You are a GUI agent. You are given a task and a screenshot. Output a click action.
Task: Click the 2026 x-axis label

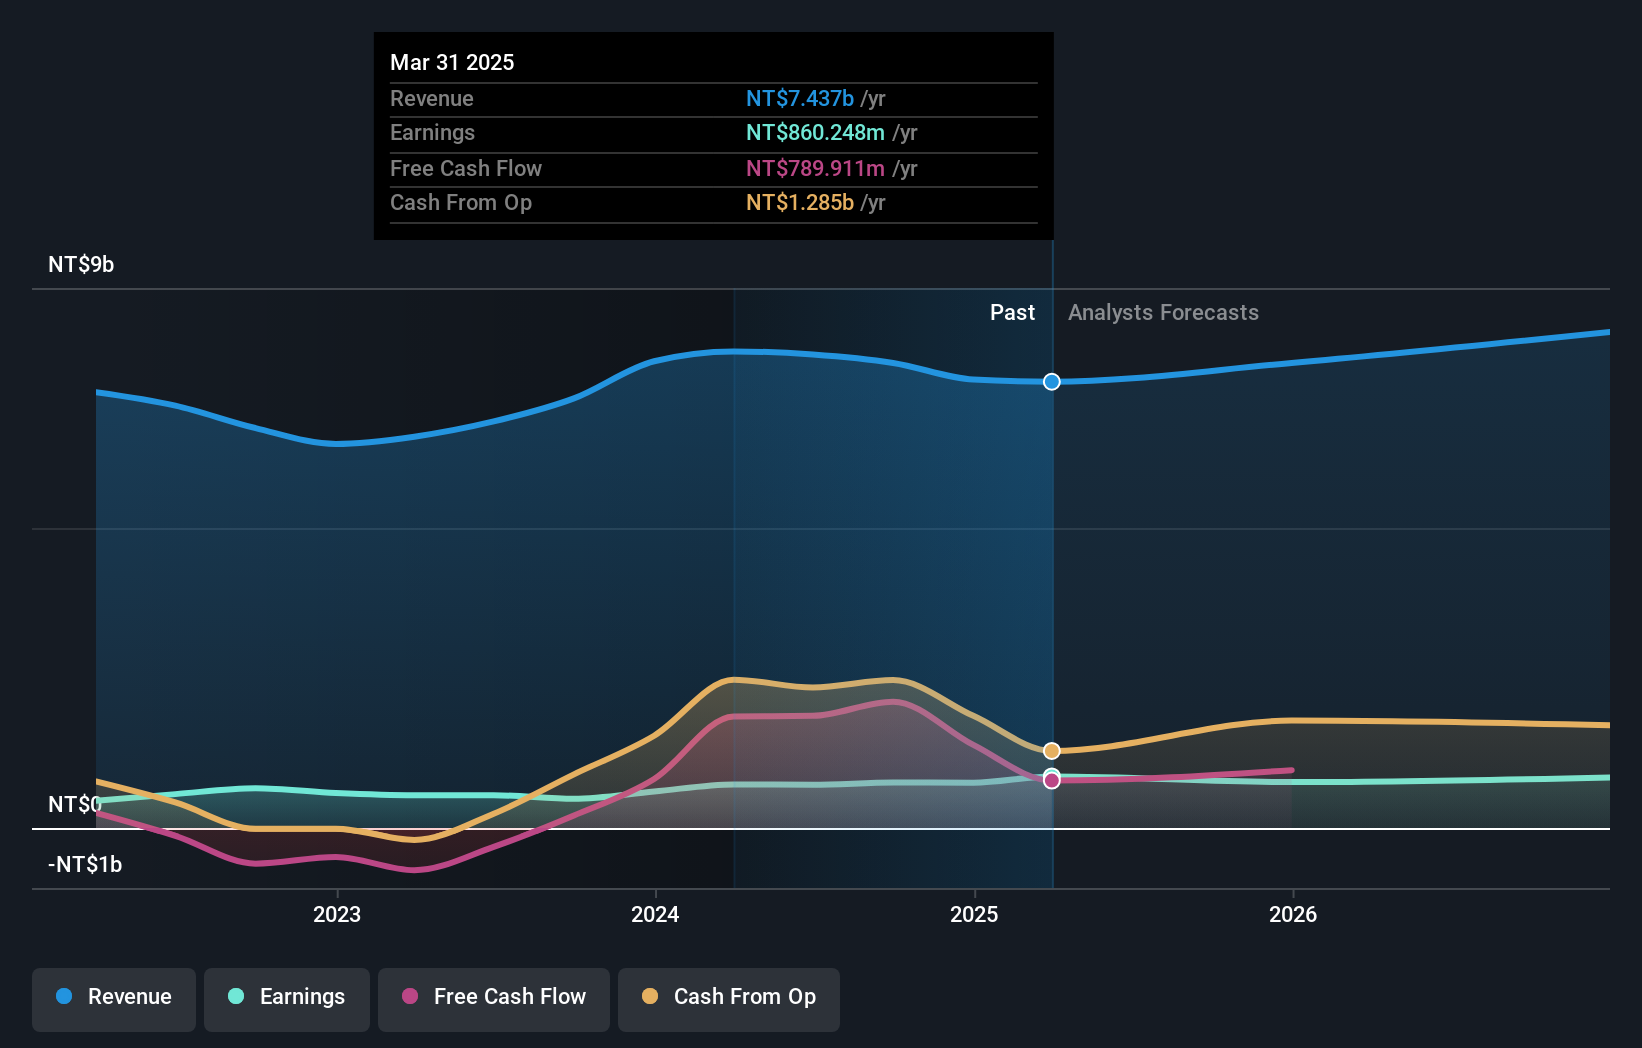pos(1293,914)
